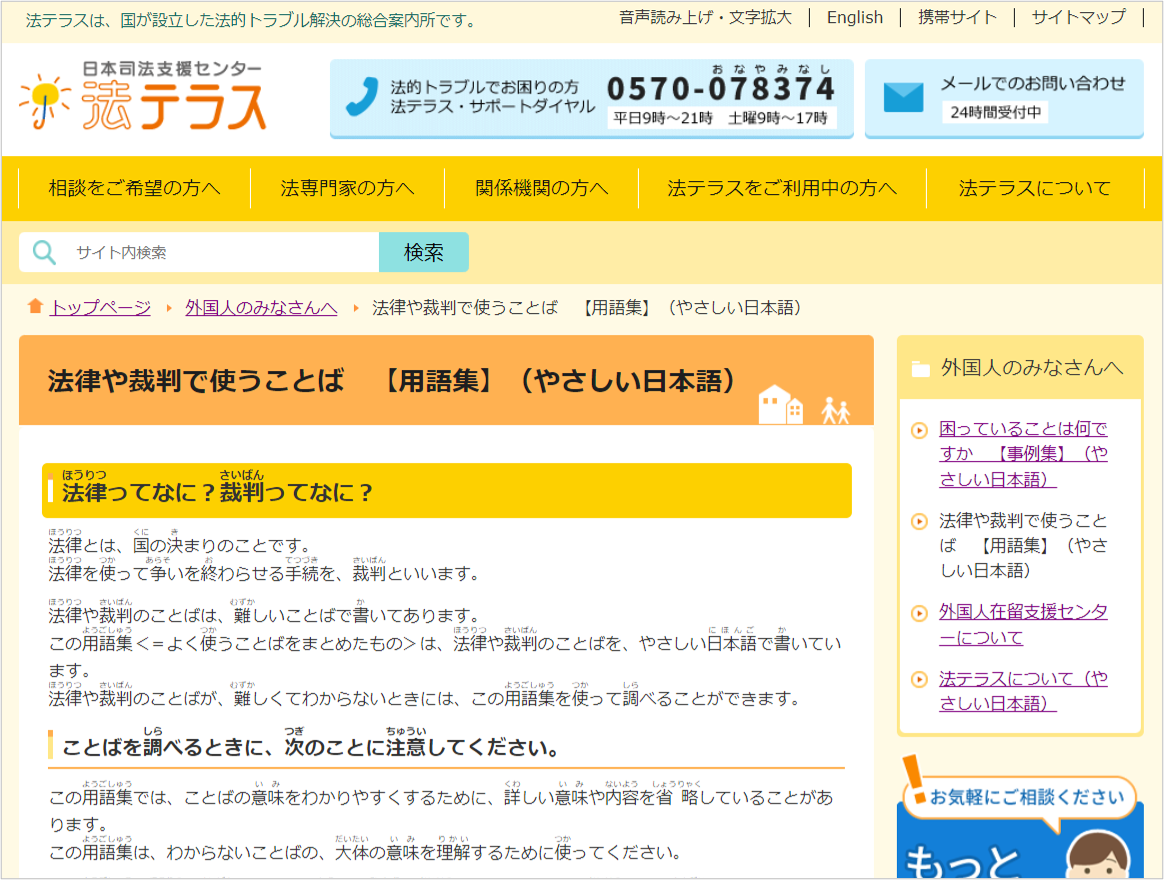The image size is (1164, 880).
Task: Click the 携帯サイト link
Action: pos(957,17)
